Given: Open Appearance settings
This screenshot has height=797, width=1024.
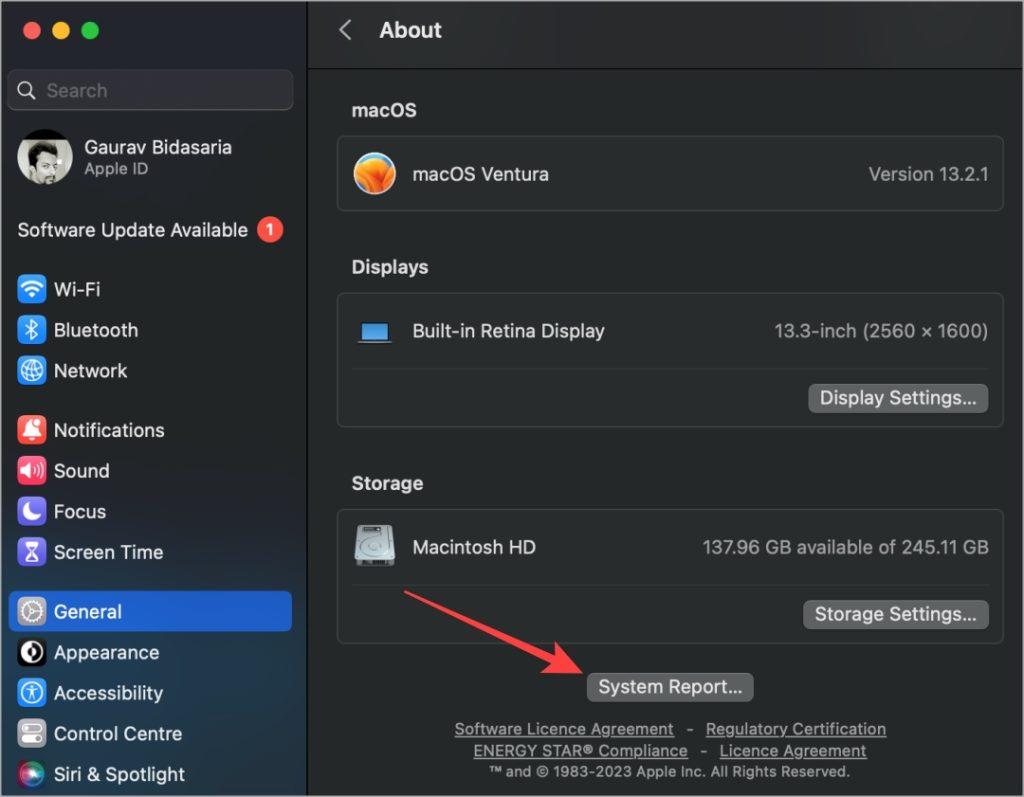Looking at the screenshot, I should (150, 652).
